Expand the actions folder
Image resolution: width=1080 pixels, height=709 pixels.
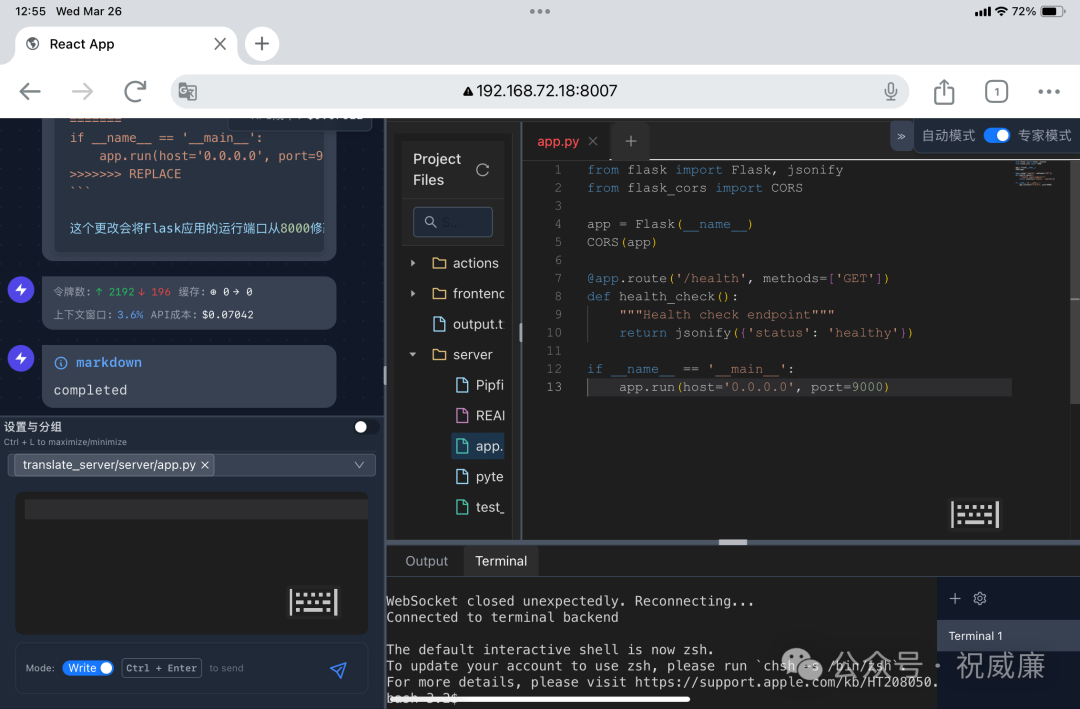coord(413,263)
